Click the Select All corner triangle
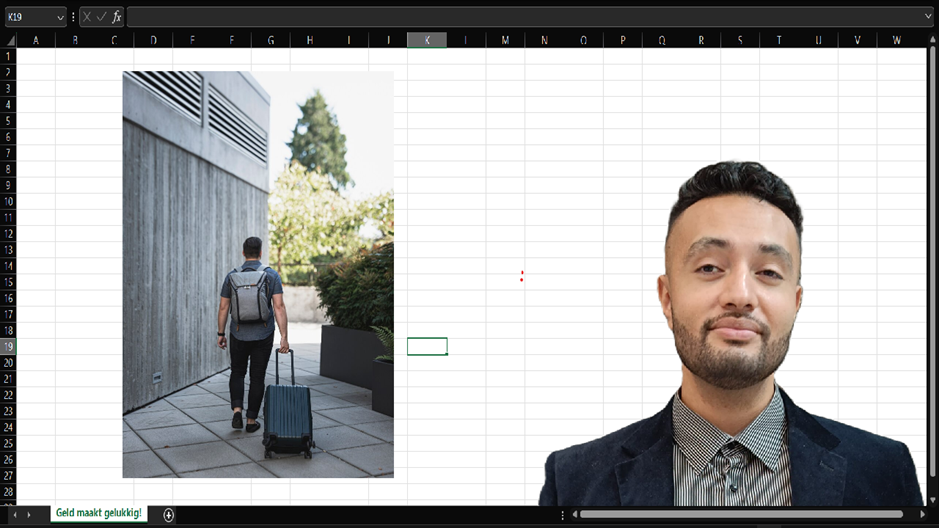The height and width of the screenshot is (528, 939). coord(9,40)
